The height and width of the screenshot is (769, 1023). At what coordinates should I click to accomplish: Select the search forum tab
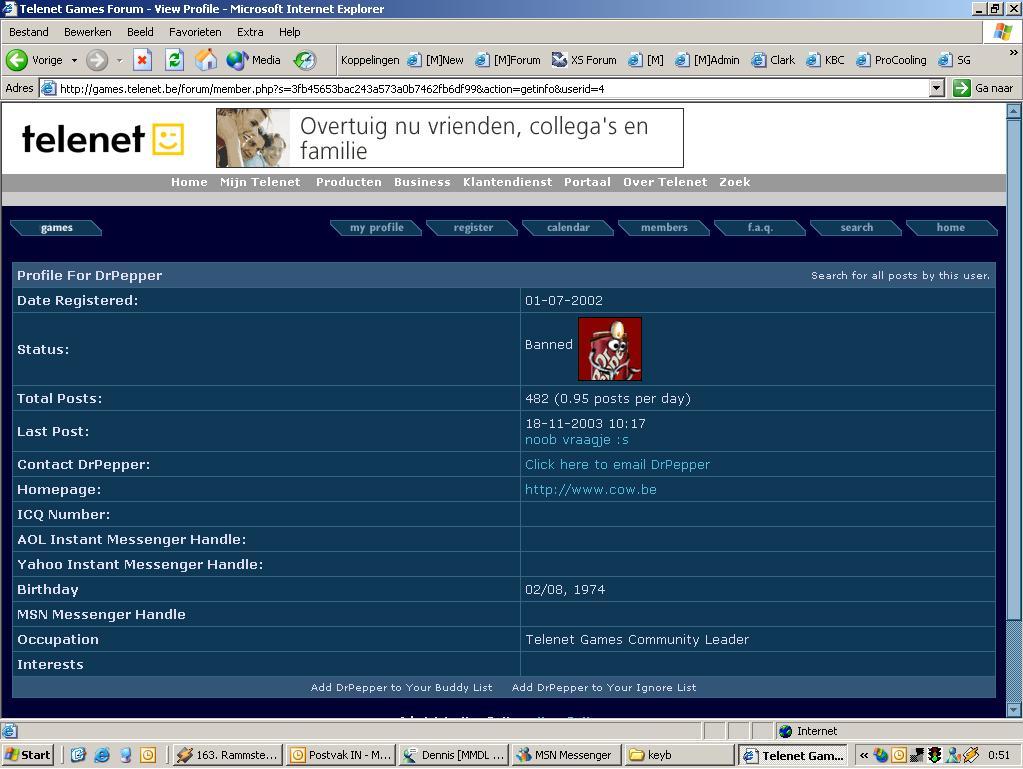[x=856, y=228]
